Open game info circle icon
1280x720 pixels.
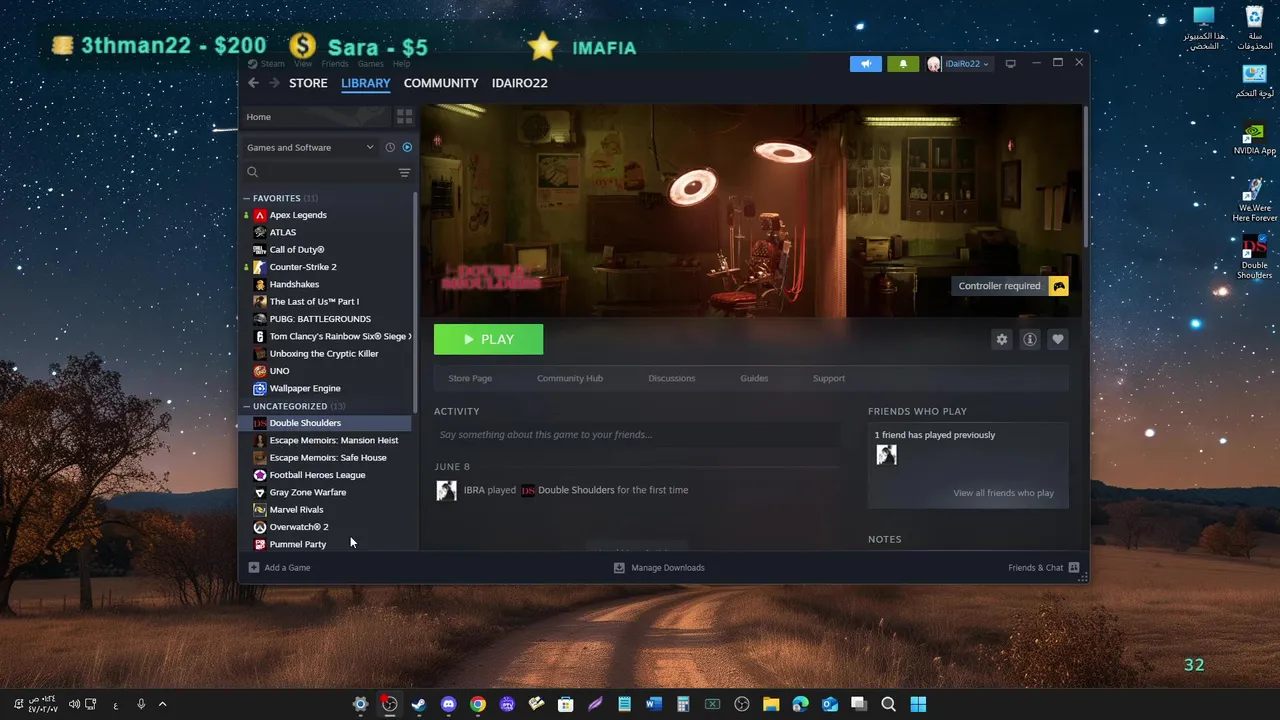click(x=1029, y=339)
